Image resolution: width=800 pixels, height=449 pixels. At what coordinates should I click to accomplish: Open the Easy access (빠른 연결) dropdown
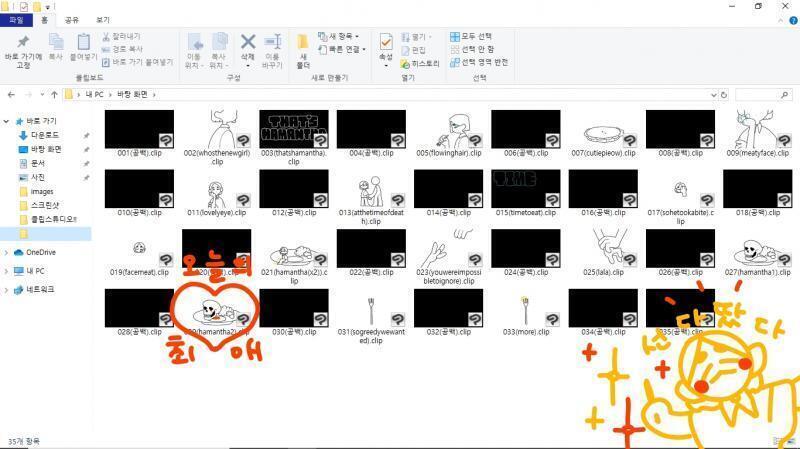[341, 49]
